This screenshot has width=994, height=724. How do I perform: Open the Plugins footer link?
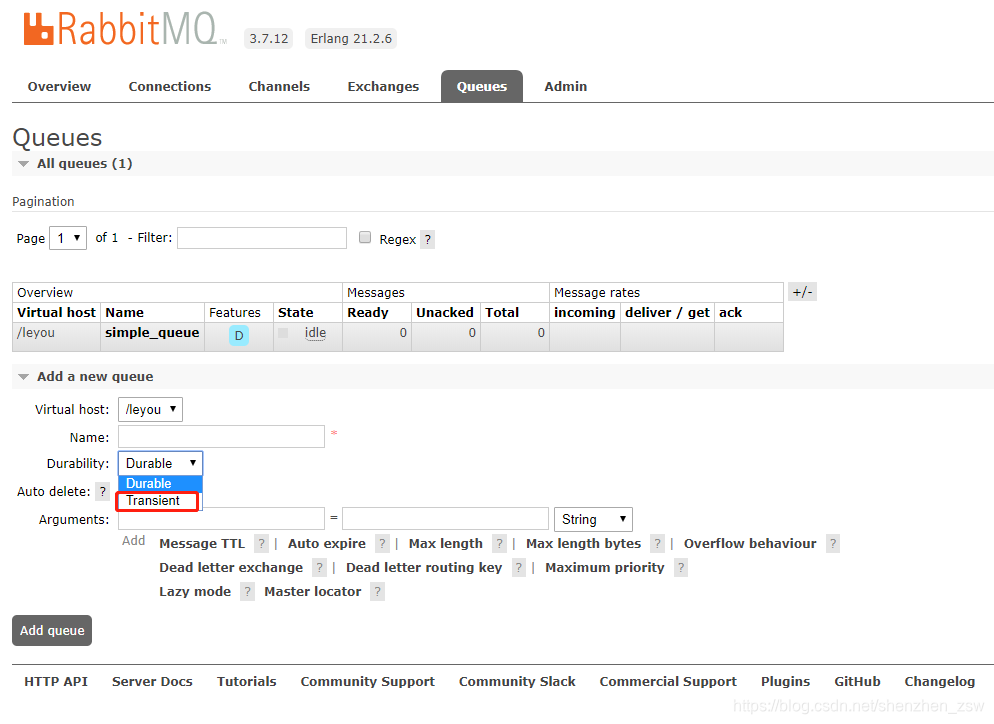pos(785,682)
